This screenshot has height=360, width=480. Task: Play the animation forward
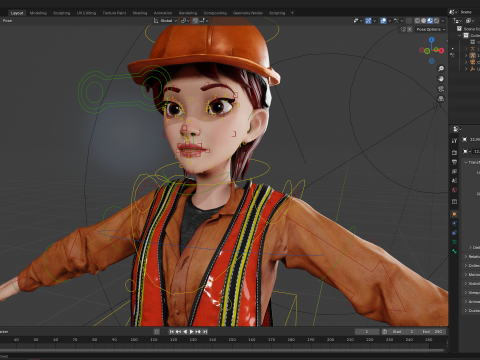click(x=191, y=332)
